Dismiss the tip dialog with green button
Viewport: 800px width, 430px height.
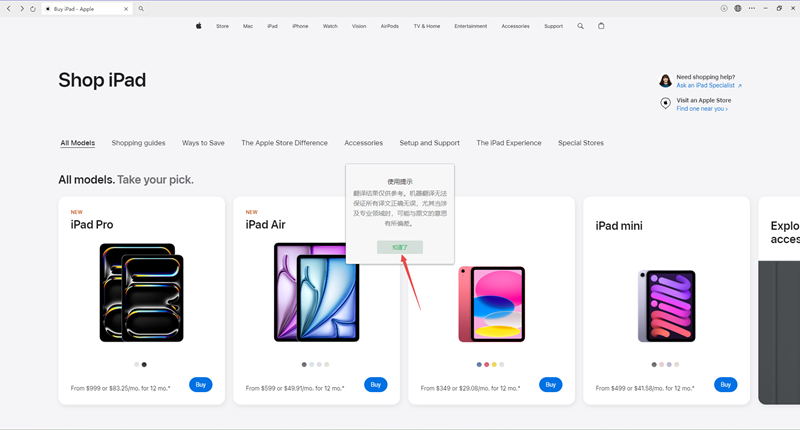(x=399, y=247)
